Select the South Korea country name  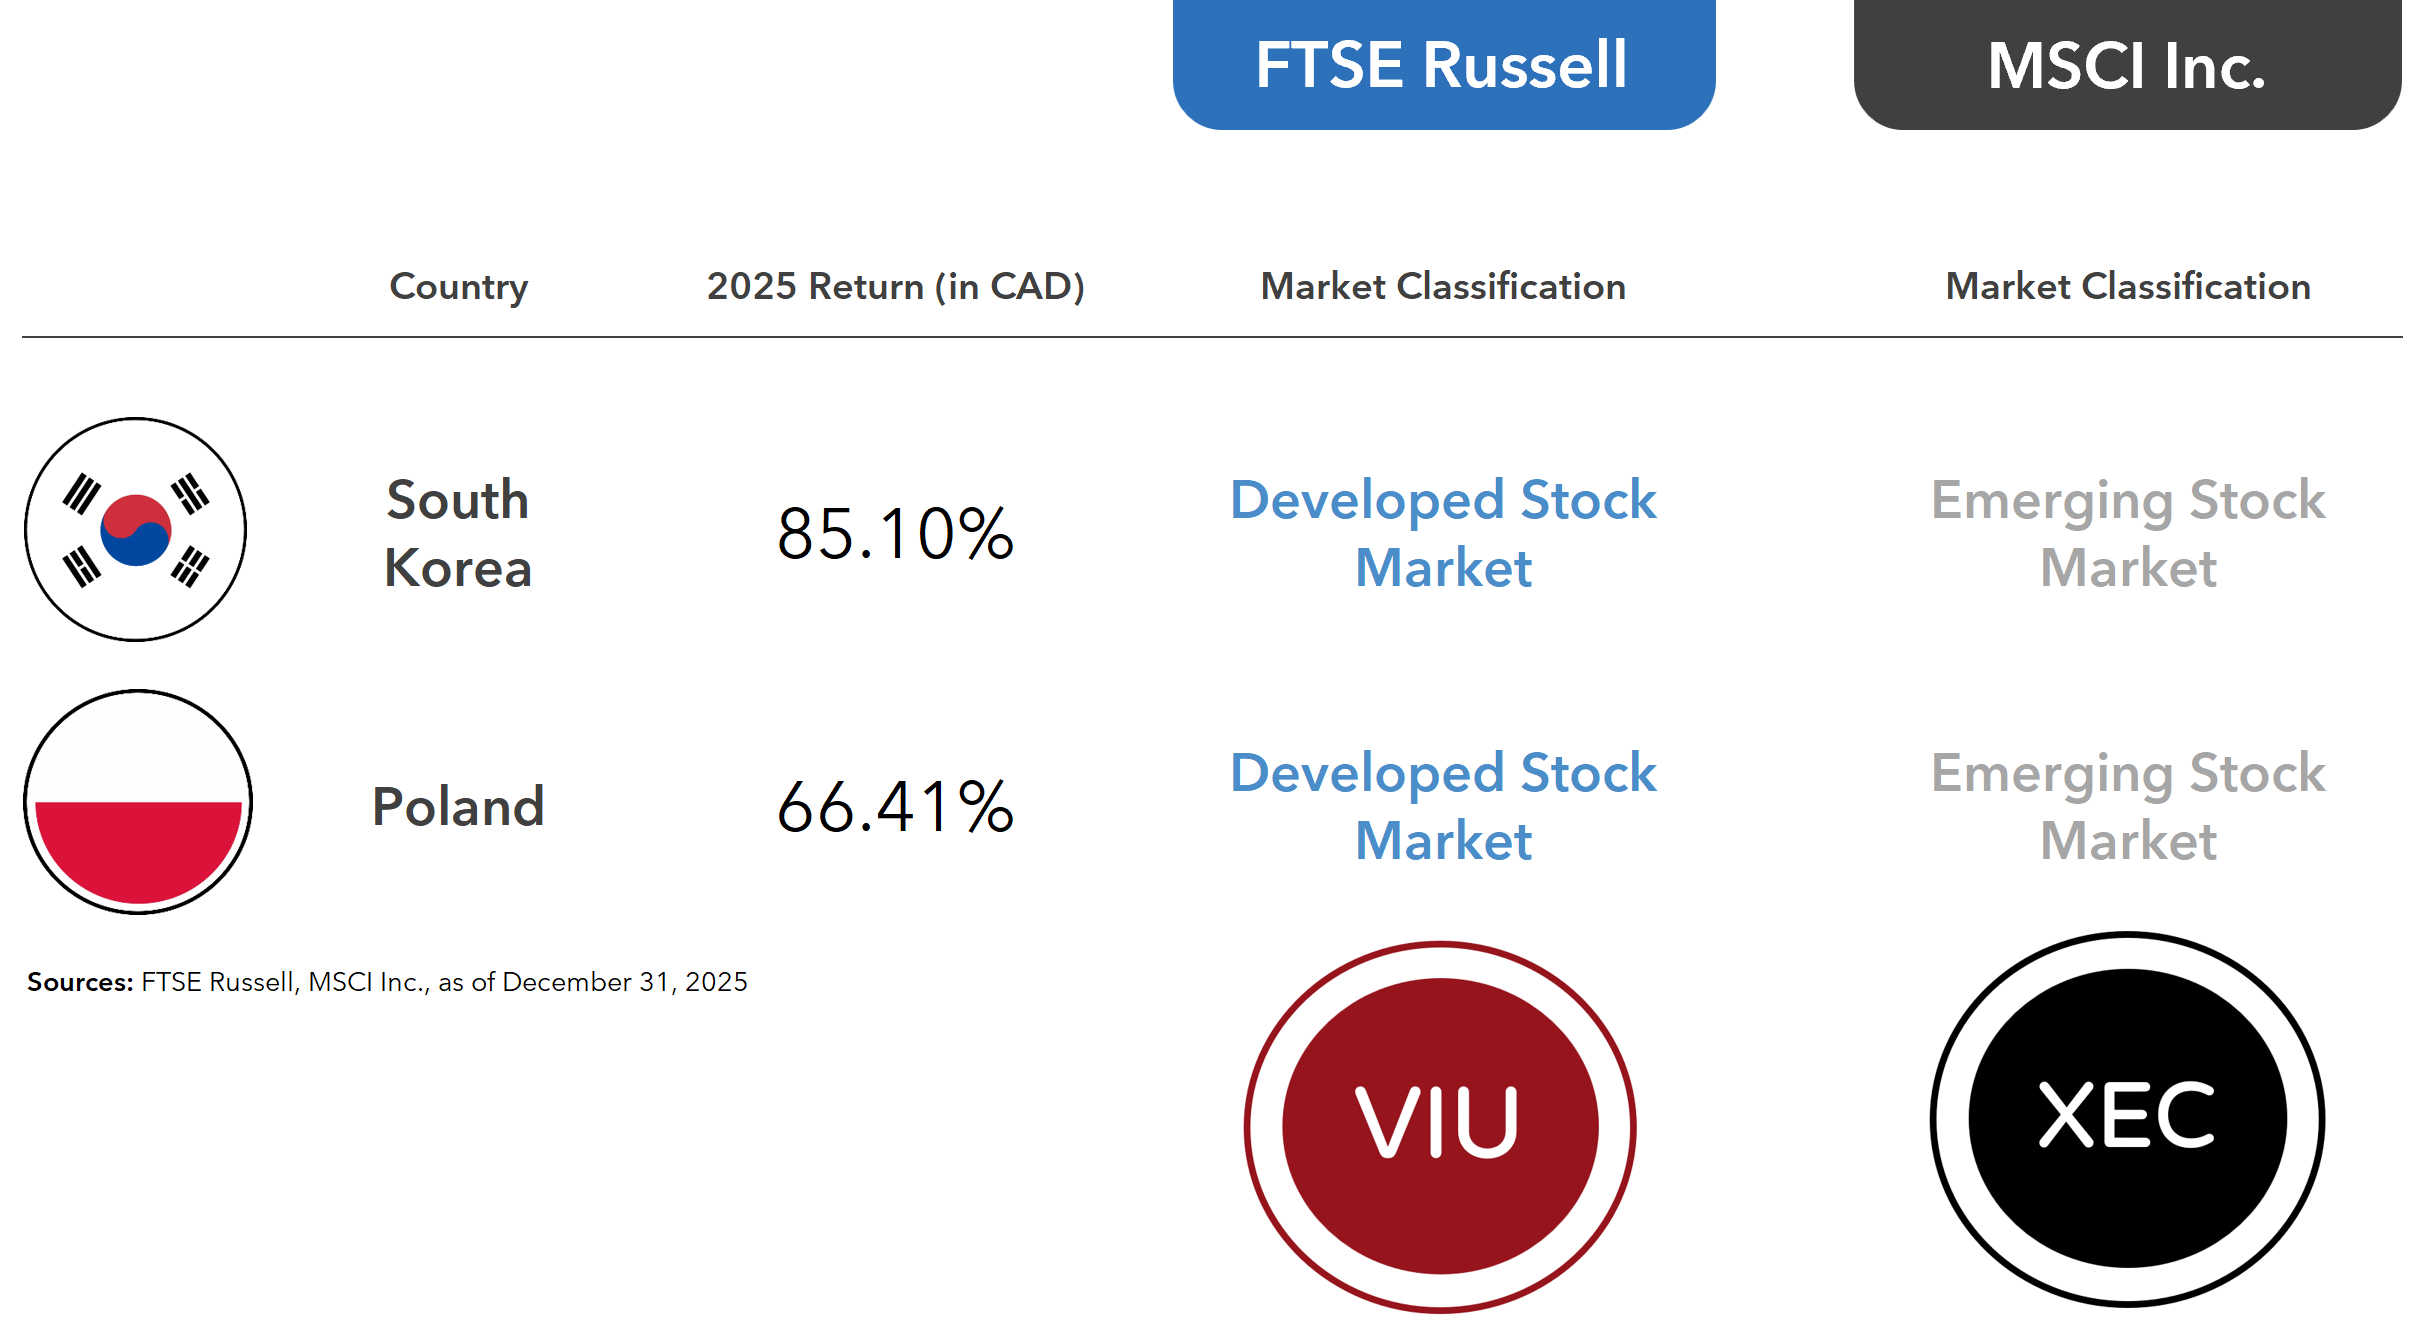pos(458,533)
